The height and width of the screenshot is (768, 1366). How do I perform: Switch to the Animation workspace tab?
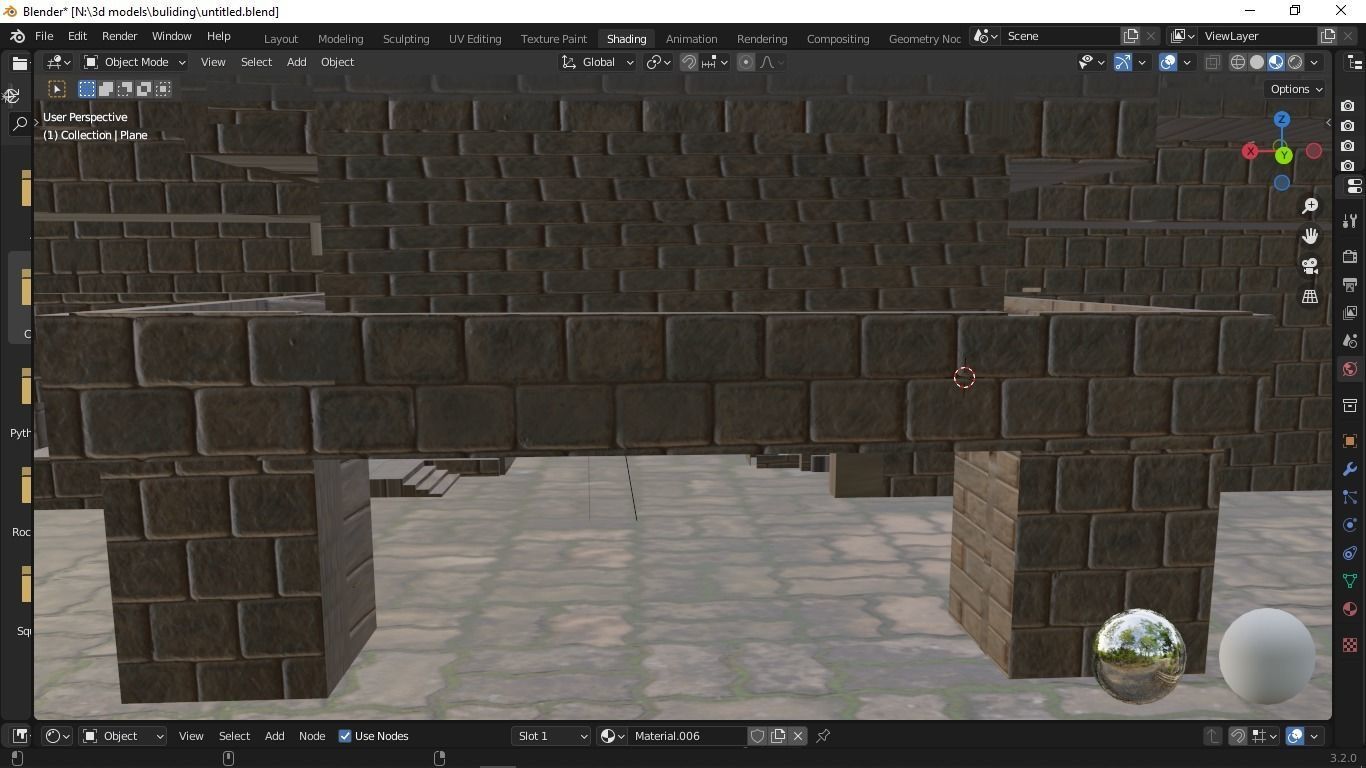(x=691, y=39)
